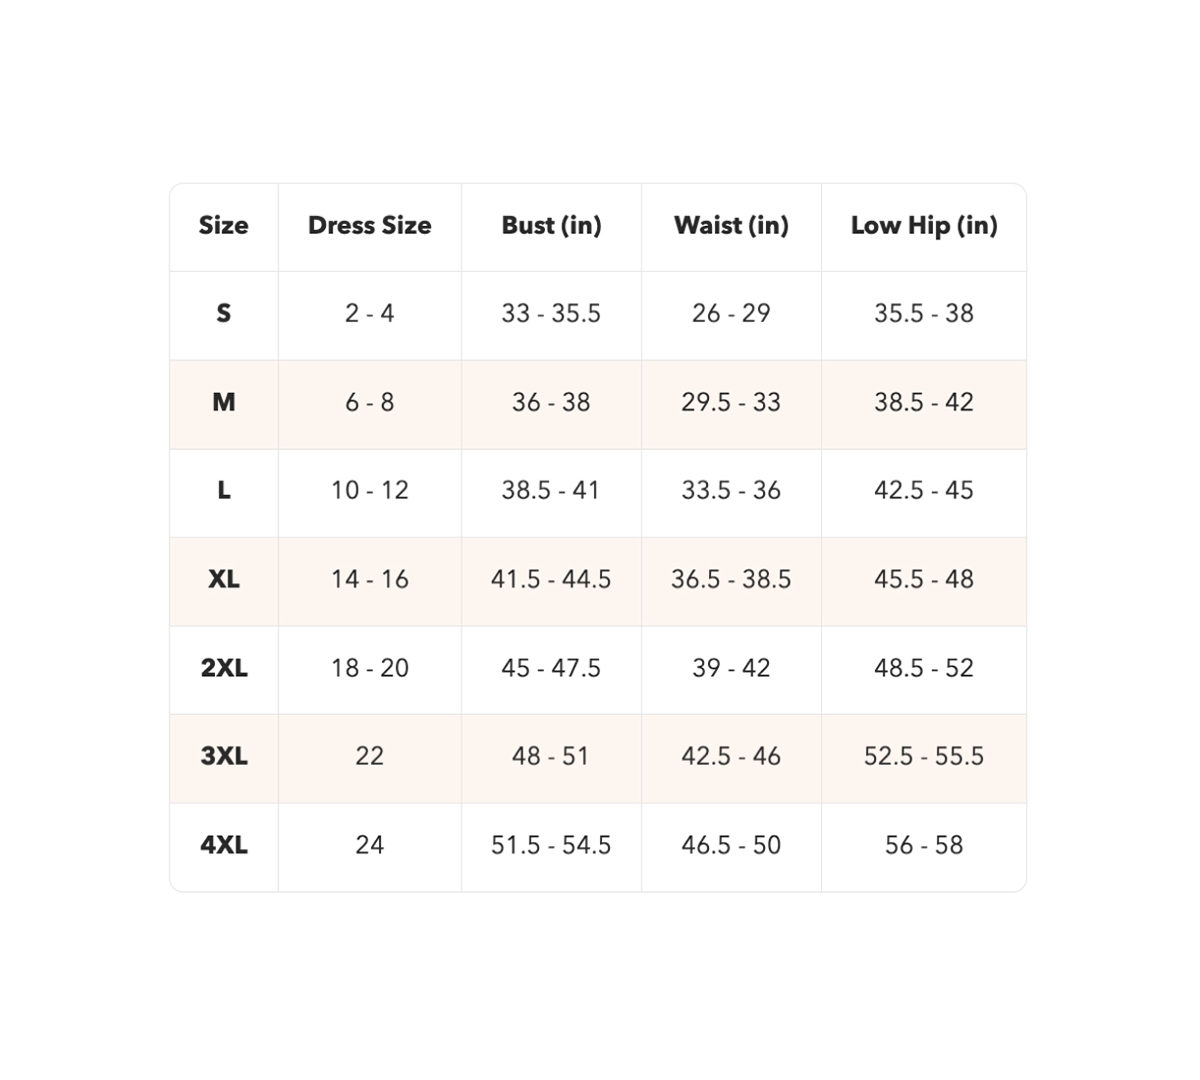Click the 48 - 51 bust cell

click(551, 756)
